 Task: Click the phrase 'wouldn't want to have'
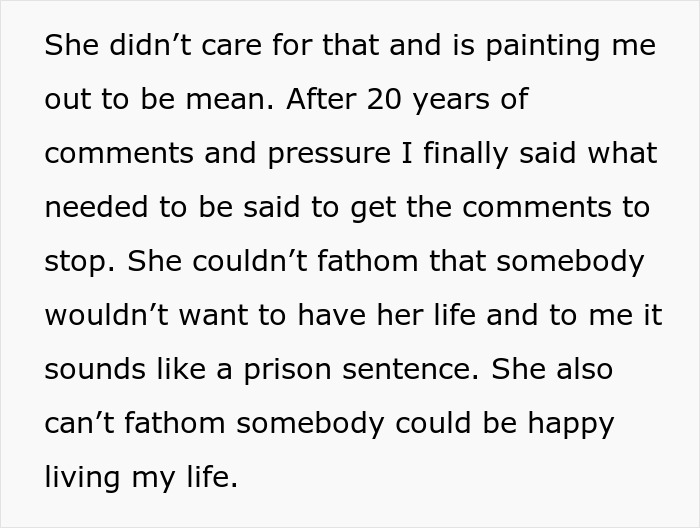pos(205,315)
